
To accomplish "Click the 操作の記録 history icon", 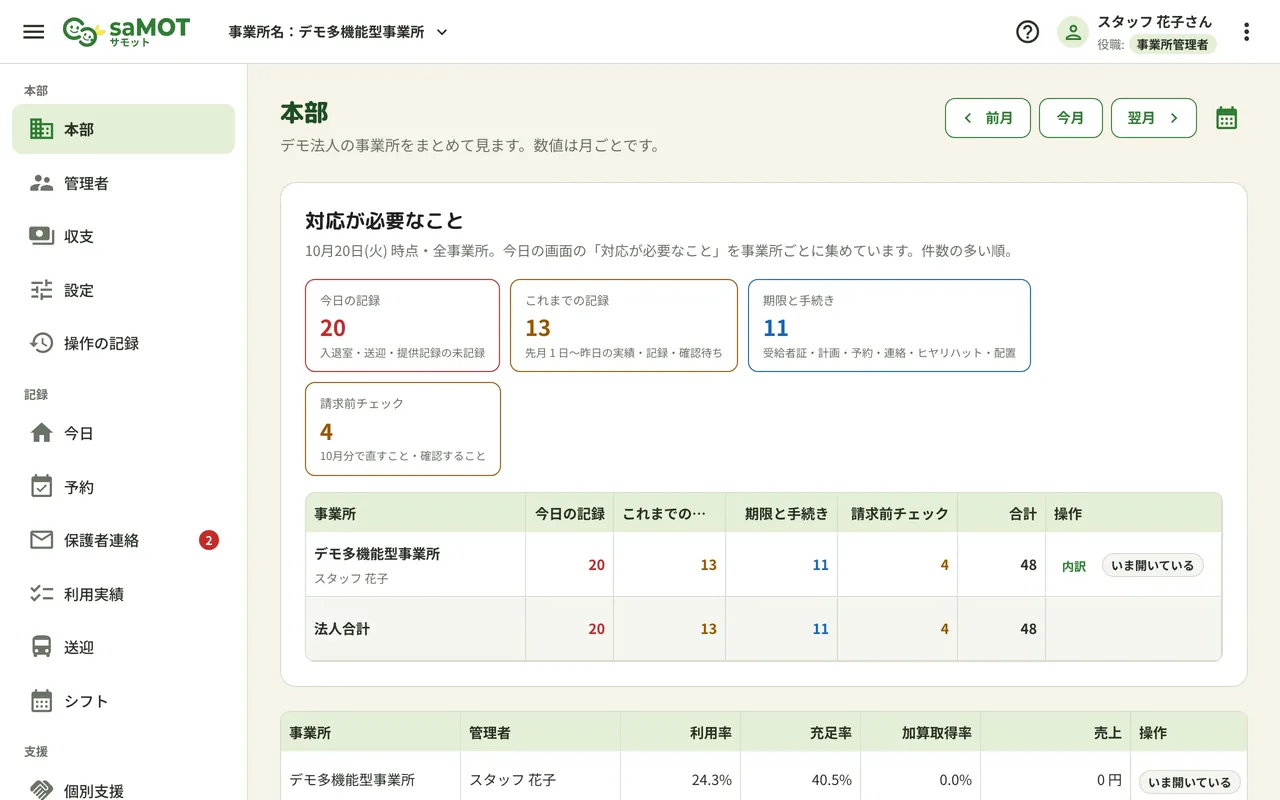I will point(41,343).
